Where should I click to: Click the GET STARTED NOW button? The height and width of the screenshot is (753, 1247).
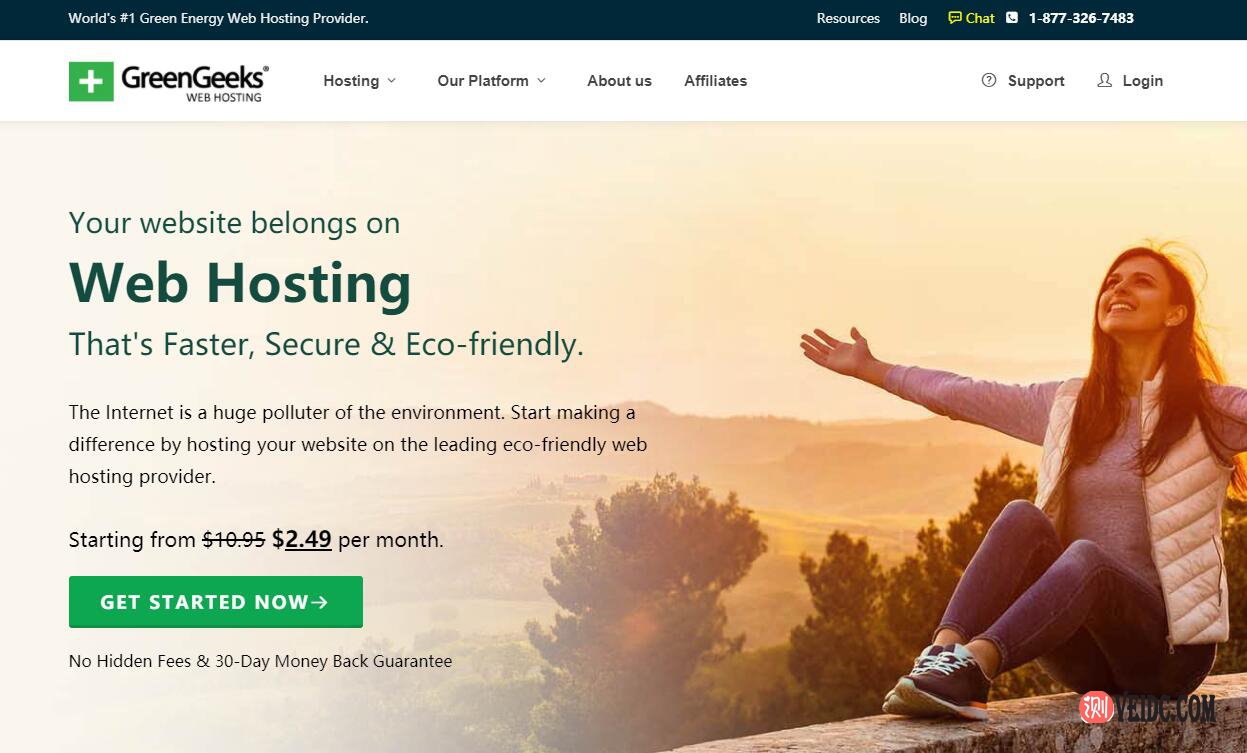(216, 602)
